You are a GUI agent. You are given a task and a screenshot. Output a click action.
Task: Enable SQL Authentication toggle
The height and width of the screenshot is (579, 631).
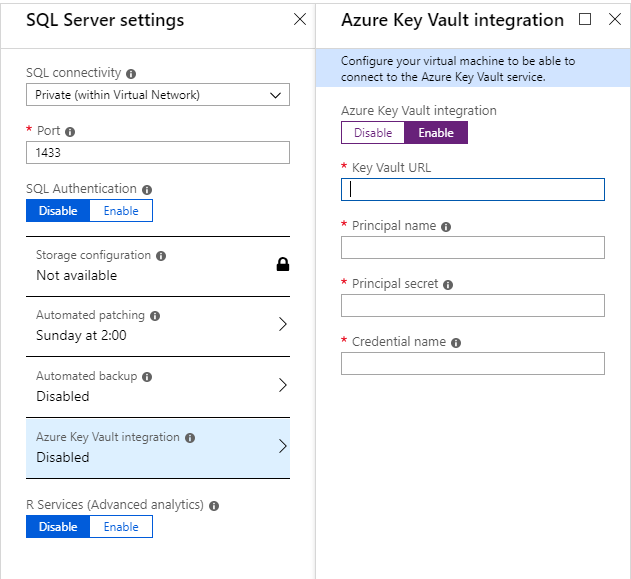pos(121,210)
